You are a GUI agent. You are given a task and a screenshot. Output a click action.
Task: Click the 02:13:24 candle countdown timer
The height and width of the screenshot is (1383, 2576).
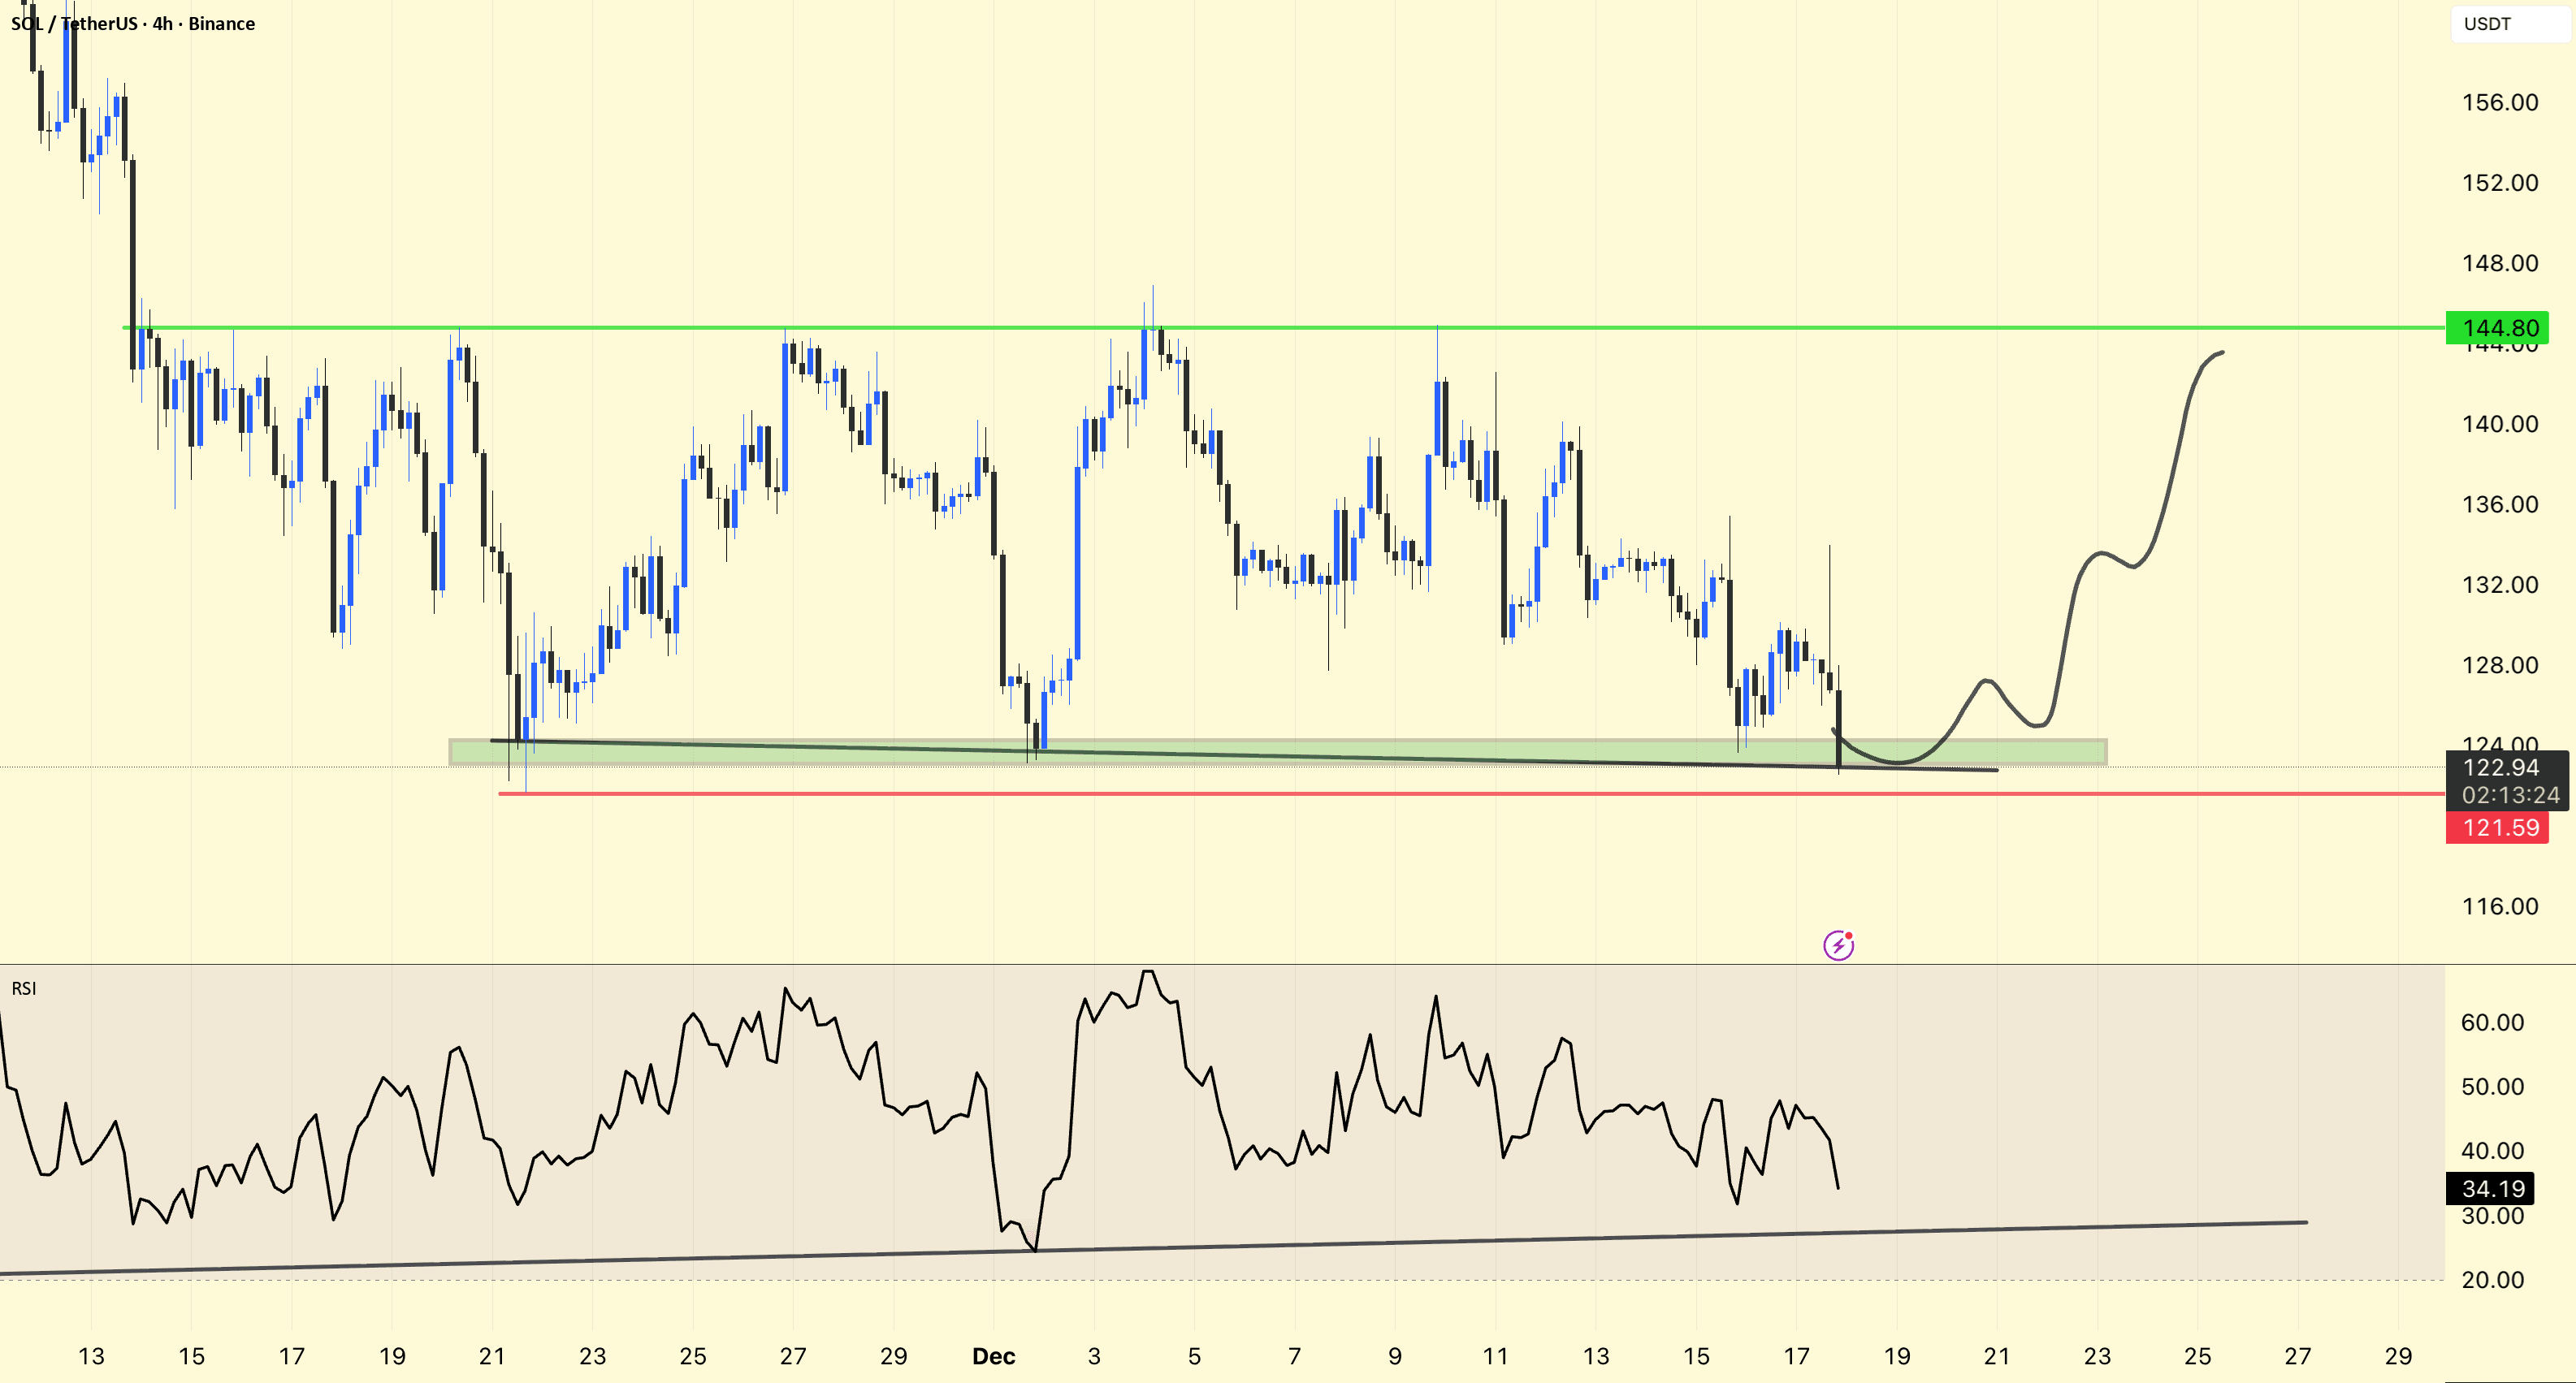tap(2510, 796)
